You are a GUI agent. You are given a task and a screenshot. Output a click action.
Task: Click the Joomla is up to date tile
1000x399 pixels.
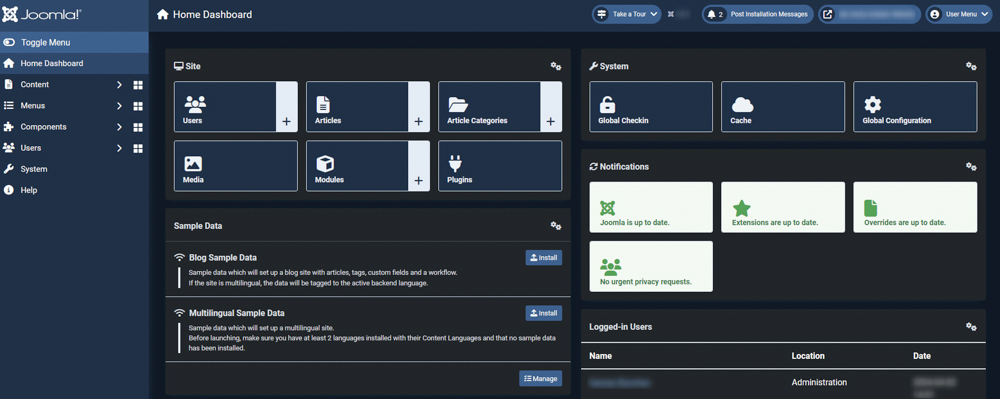pyautogui.click(x=651, y=207)
